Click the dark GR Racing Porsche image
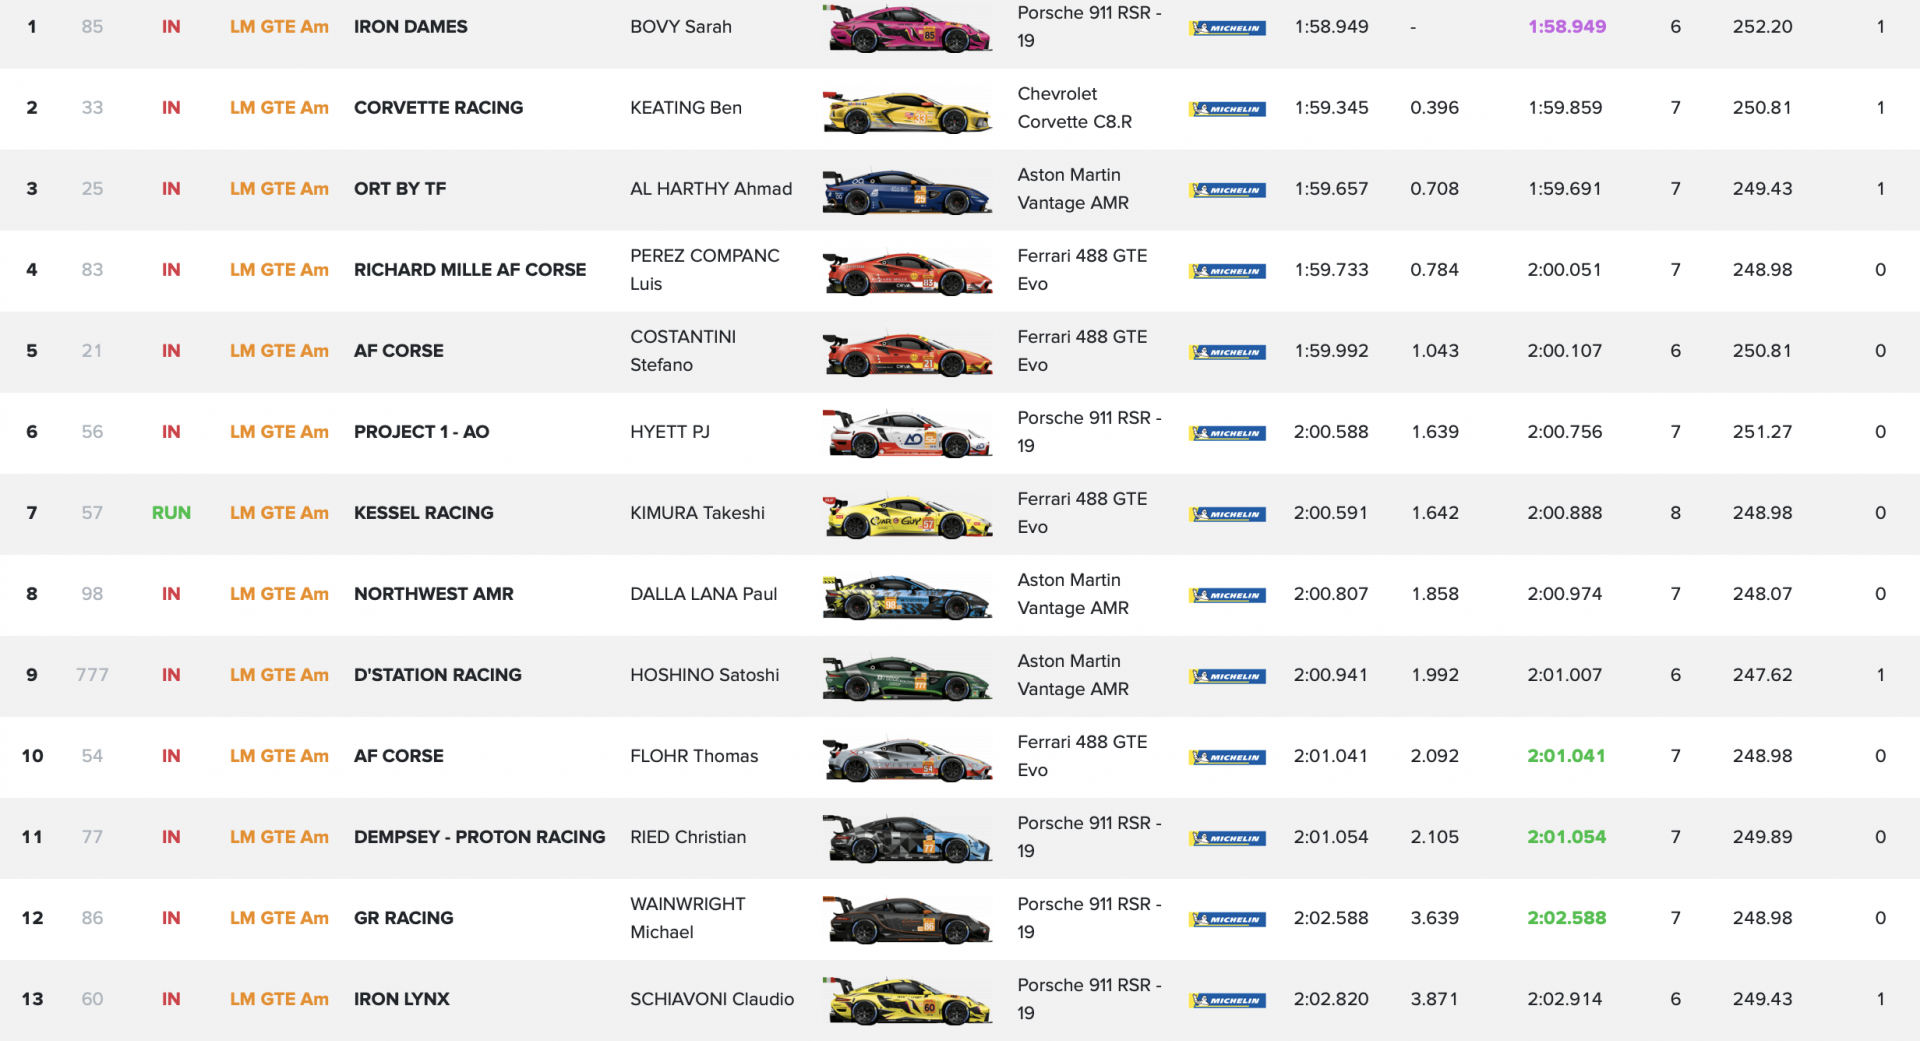The image size is (1920, 1041). tap(907, 920)
